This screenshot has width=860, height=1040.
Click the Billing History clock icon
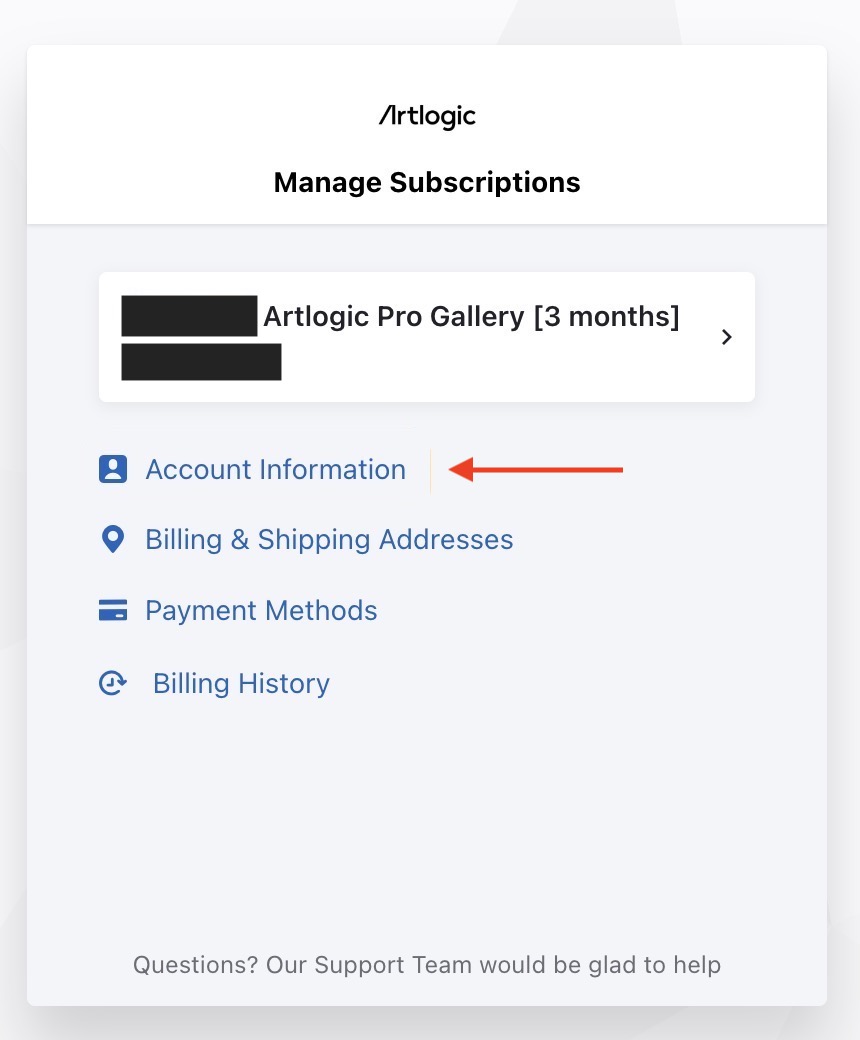tap(113, 683)
